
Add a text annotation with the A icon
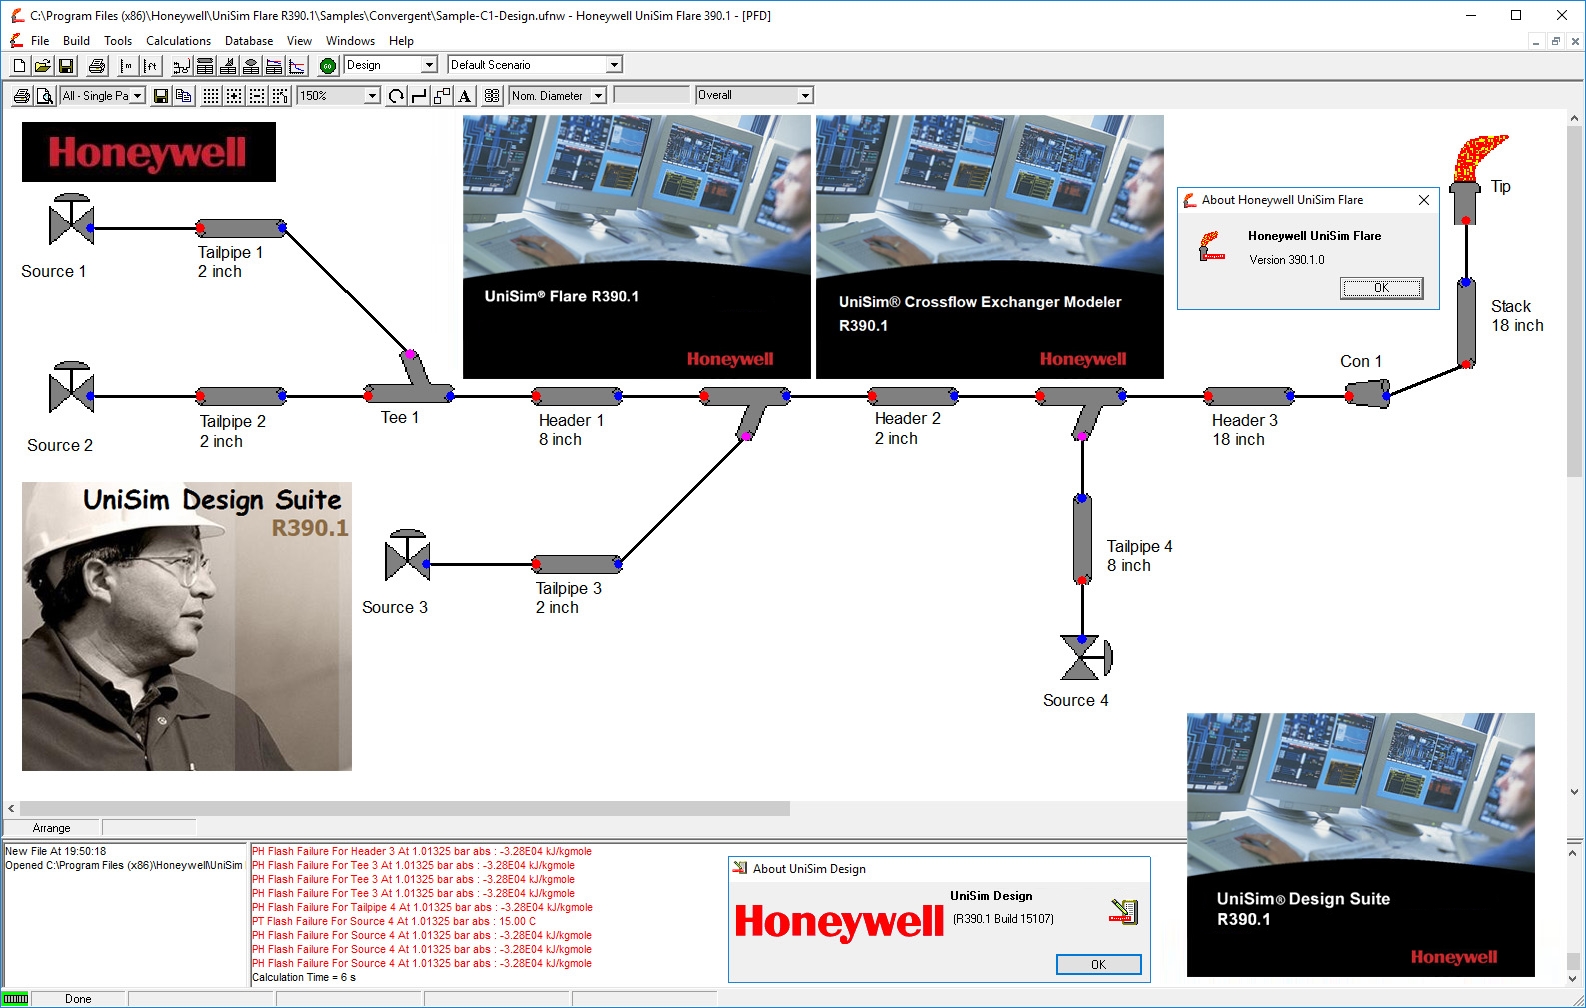465,96
